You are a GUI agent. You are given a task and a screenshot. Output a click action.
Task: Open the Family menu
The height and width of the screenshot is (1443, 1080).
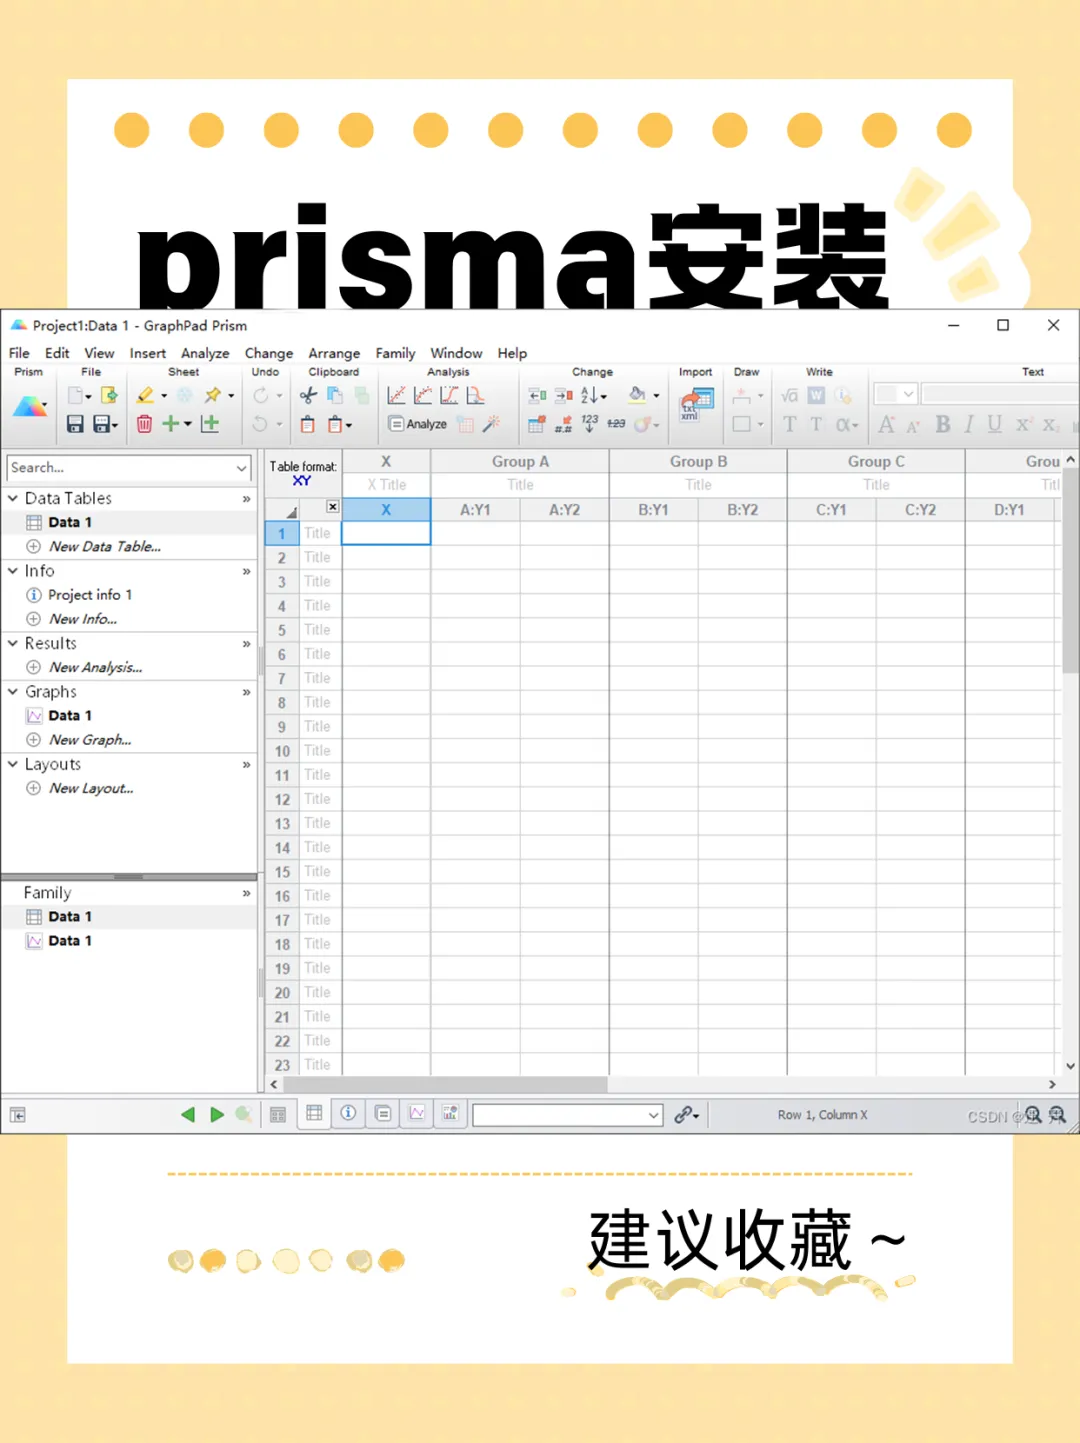click(395, 353)
